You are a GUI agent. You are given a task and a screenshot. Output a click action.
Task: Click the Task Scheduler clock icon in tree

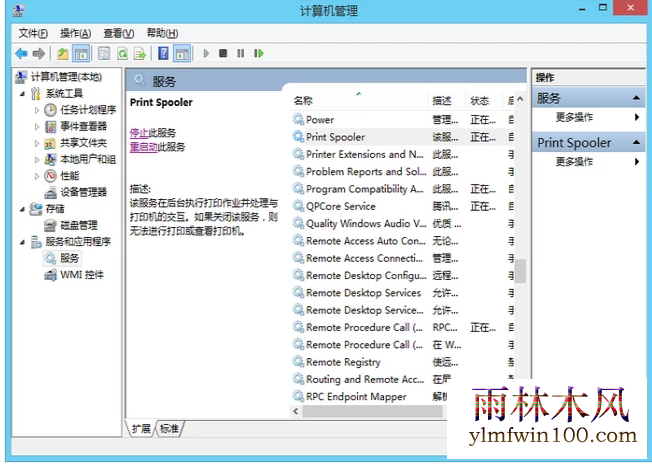point(50,110)
